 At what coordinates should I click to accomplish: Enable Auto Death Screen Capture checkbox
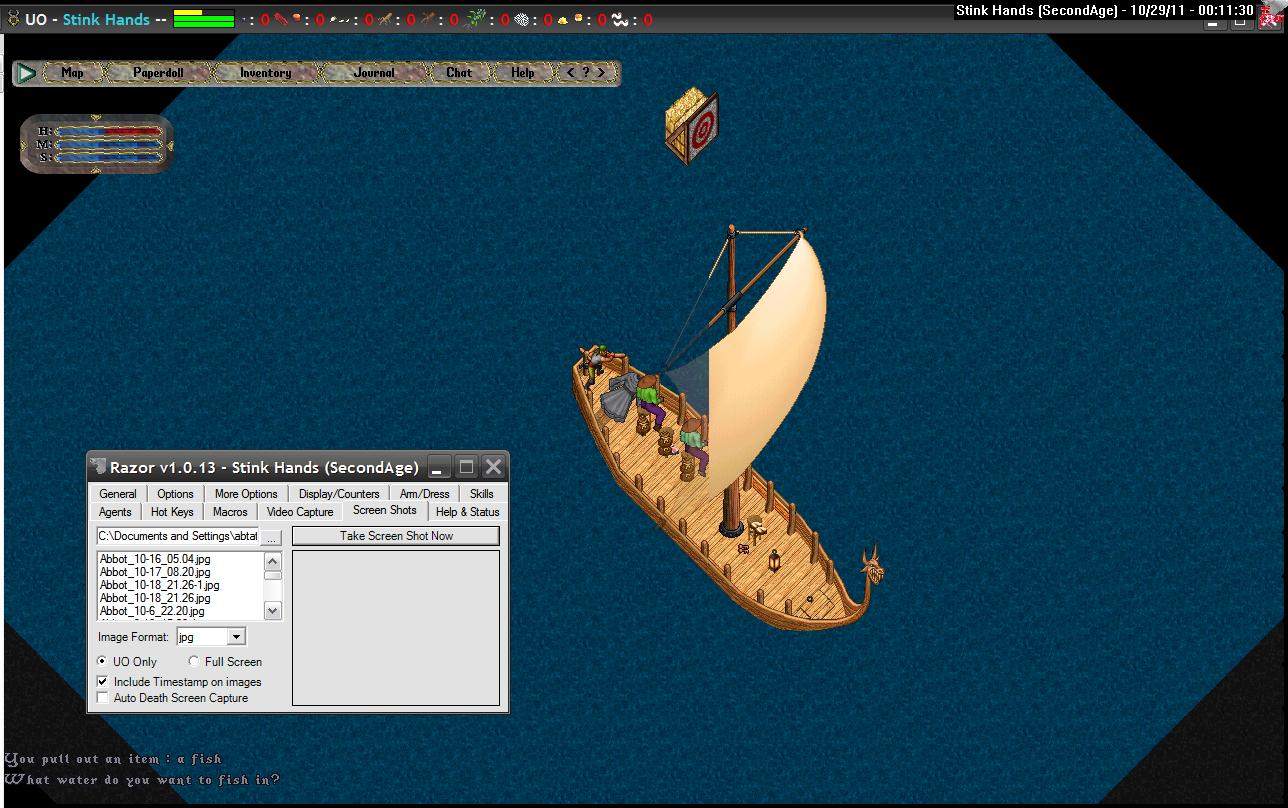pos(103,697)
